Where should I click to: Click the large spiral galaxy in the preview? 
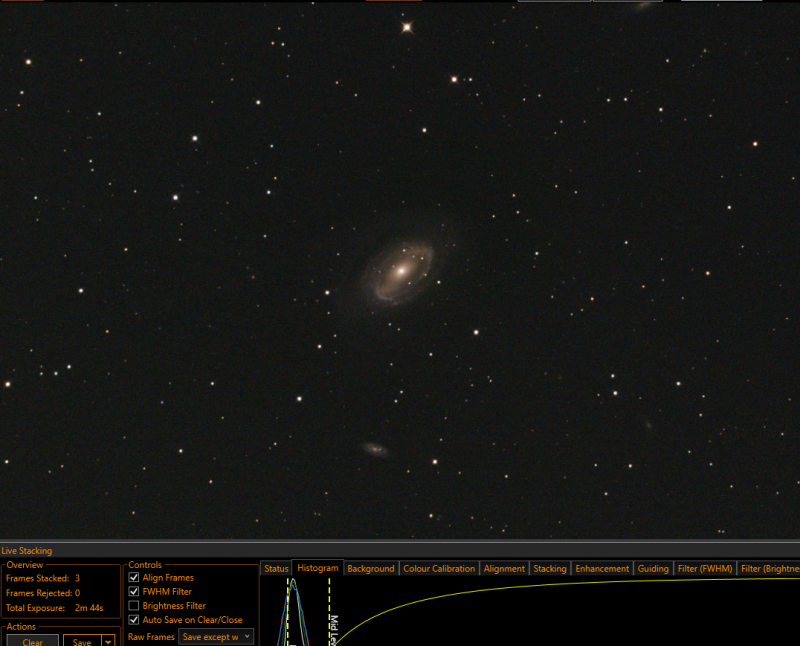[x=399, y=271]
